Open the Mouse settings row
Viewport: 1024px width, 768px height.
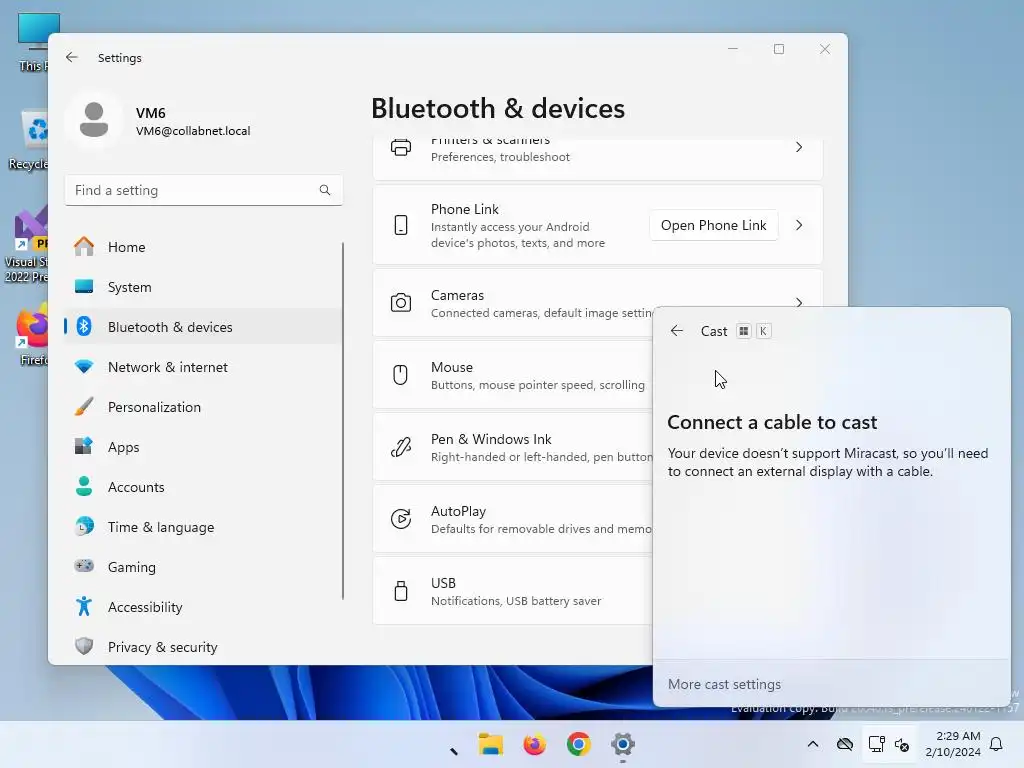point(513,375)
